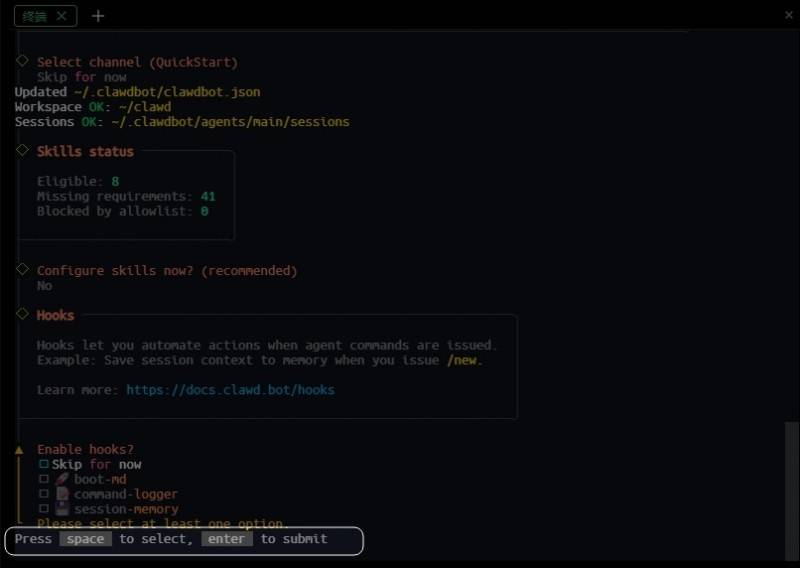
Task: Click the boot-md rocket icon
Action: click(62, 479)
